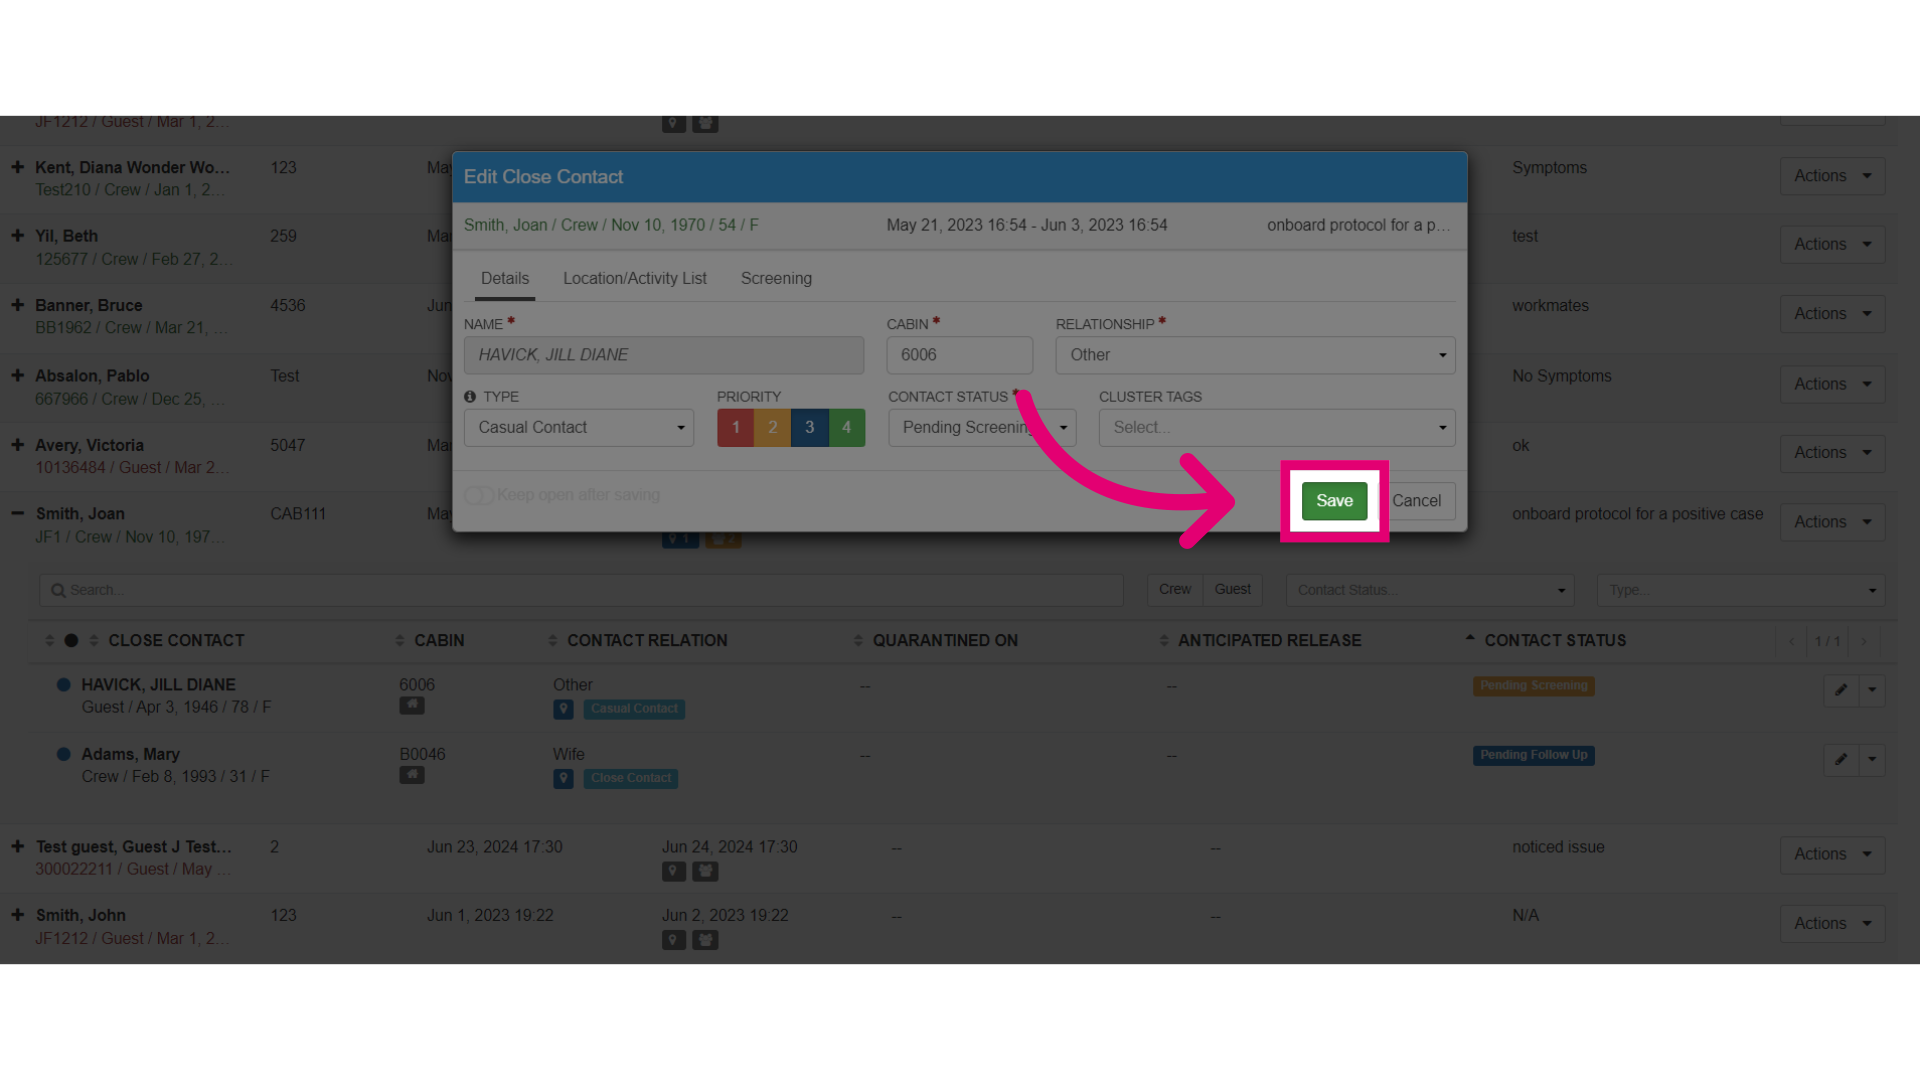Expand the Banner, Bruce row
Image resolution: width=1920 pixels, height=1080 pixels.
click(x=17, y=305)
